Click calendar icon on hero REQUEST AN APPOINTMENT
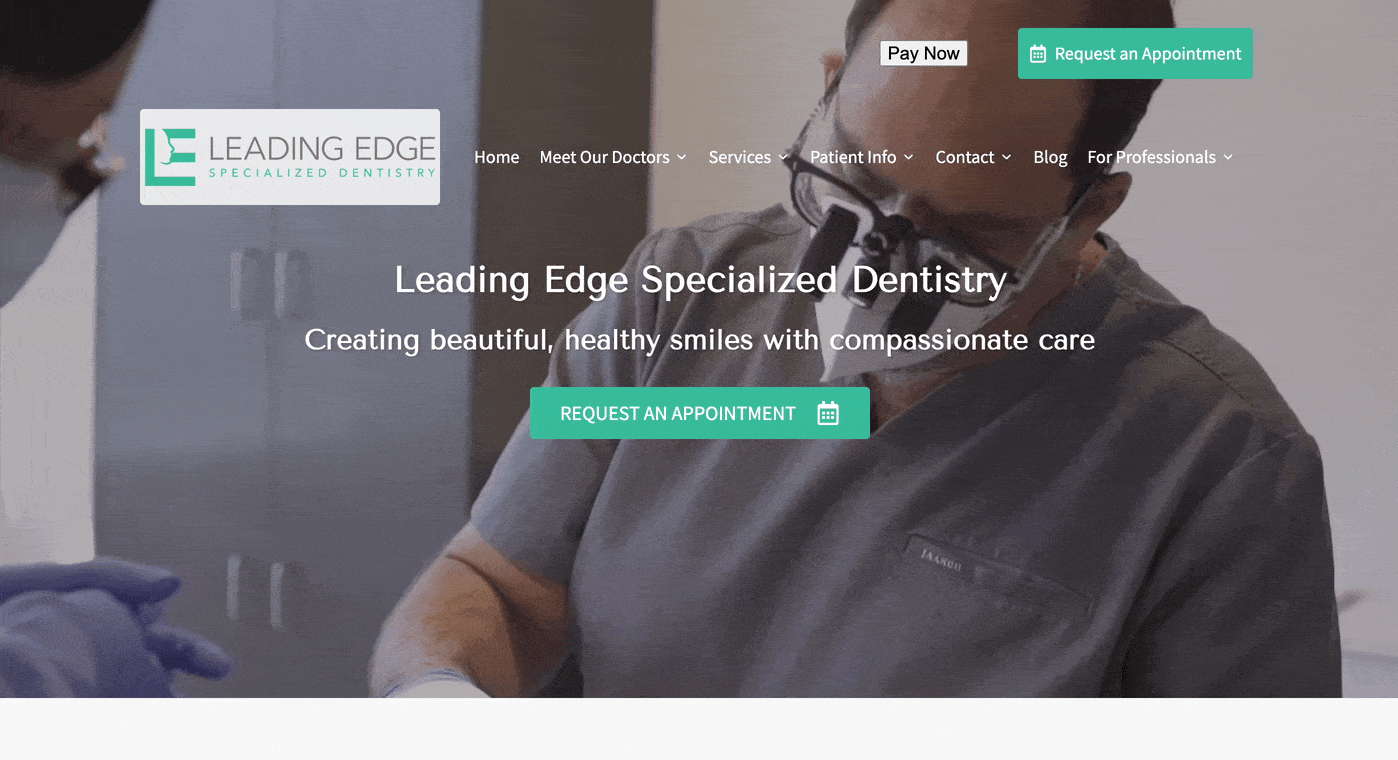Screen dimensions: 1398x760 (x=828, y=413)
